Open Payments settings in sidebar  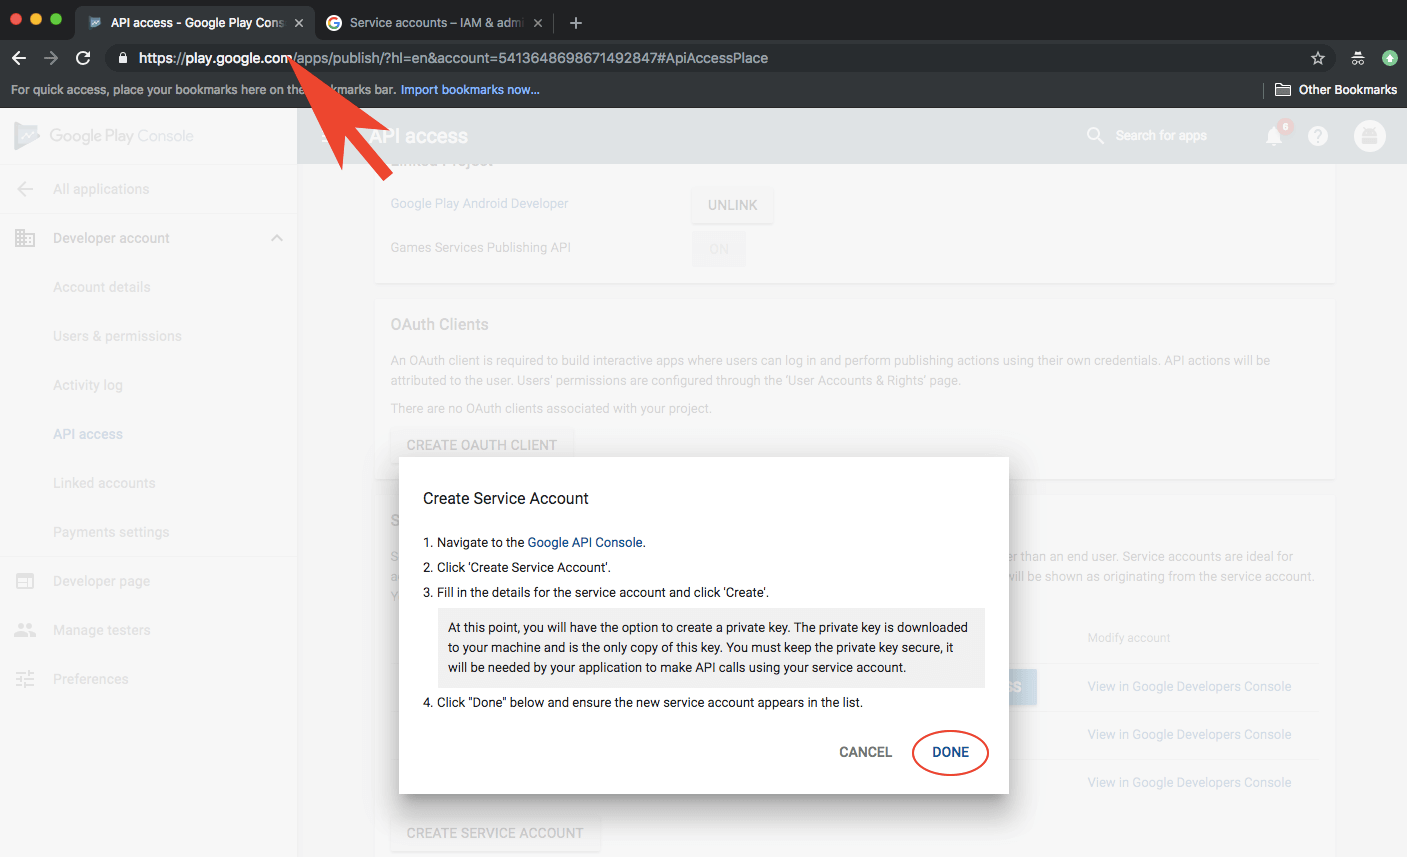(111, 532)
